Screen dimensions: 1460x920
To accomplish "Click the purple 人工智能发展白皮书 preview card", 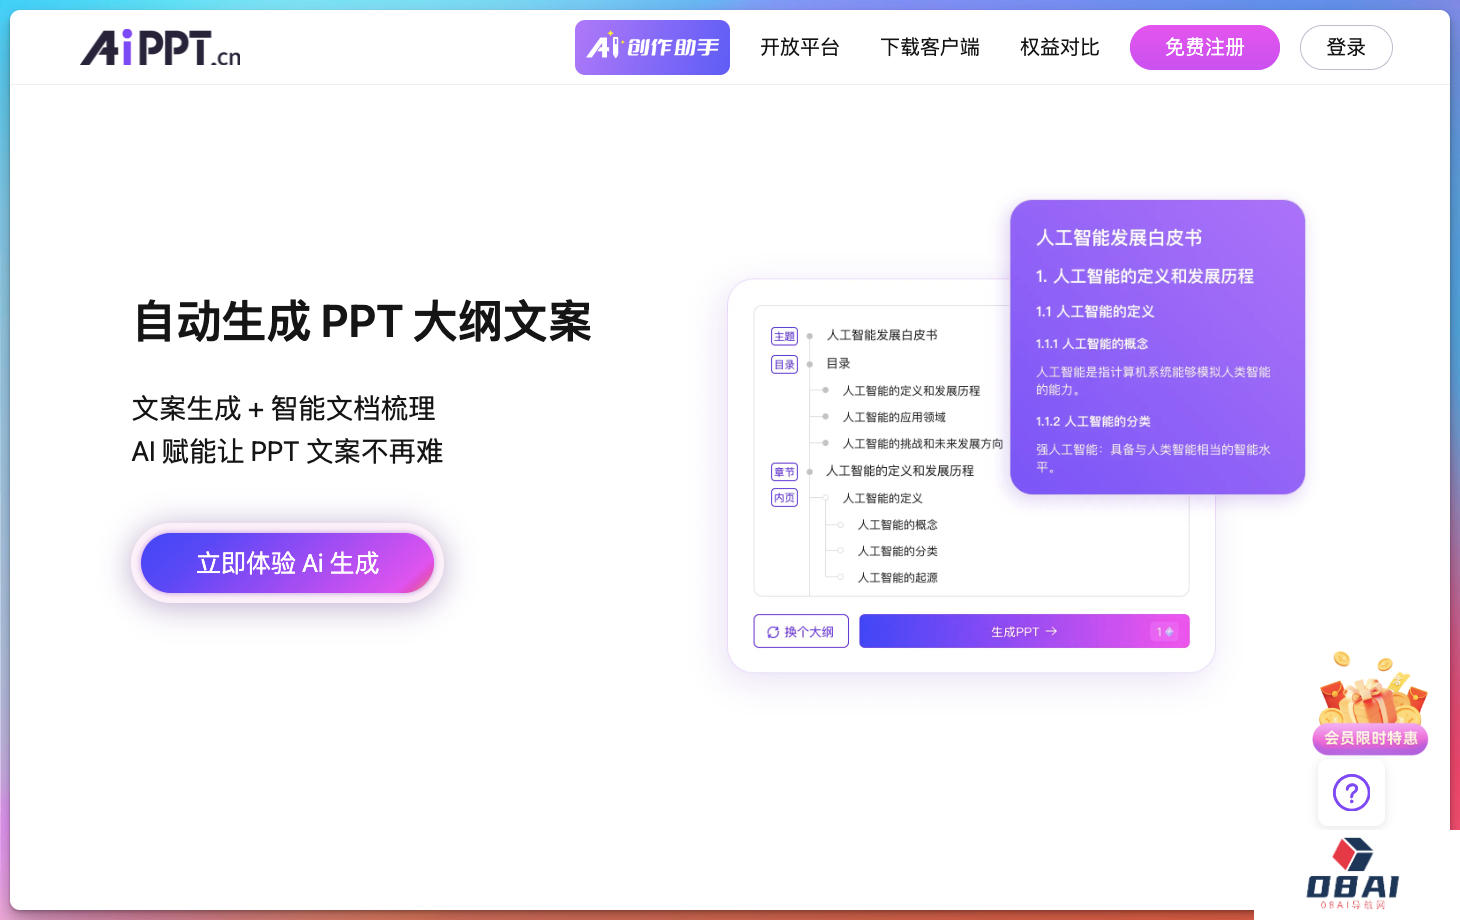I will (x=1157, y=347).
